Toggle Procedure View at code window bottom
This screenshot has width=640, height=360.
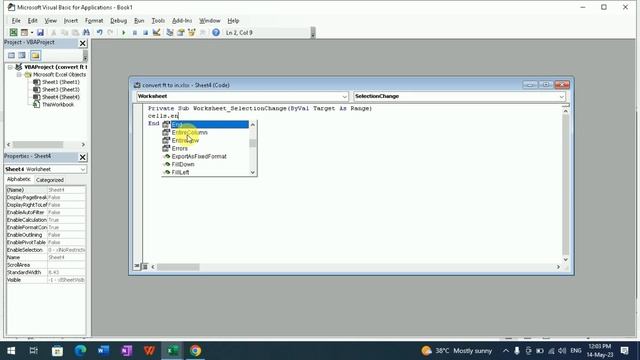[x=137, y=267]
